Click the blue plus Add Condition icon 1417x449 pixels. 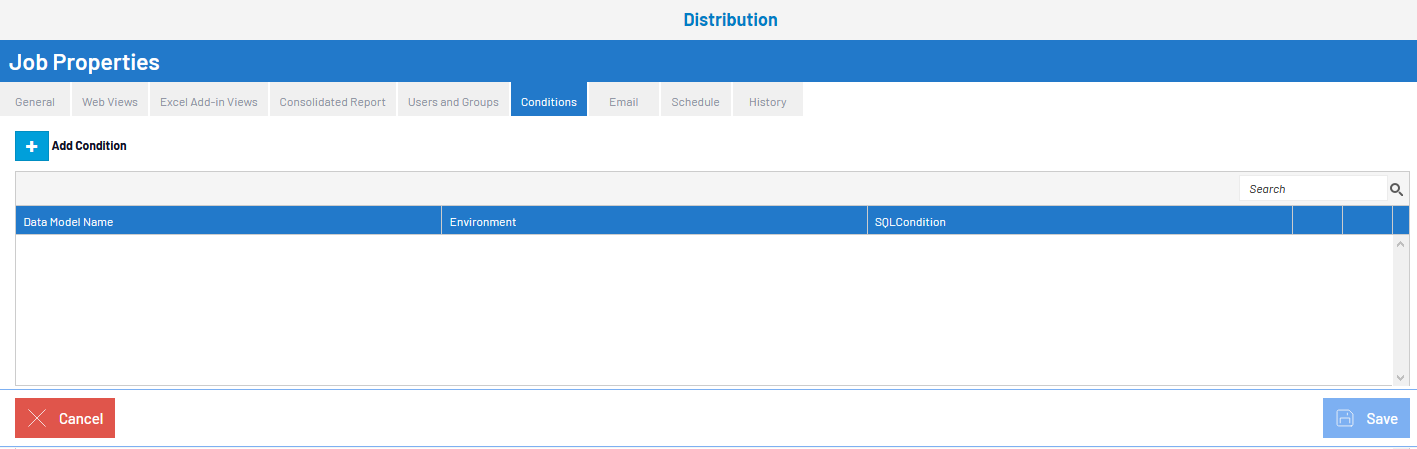tap(31, 146)
